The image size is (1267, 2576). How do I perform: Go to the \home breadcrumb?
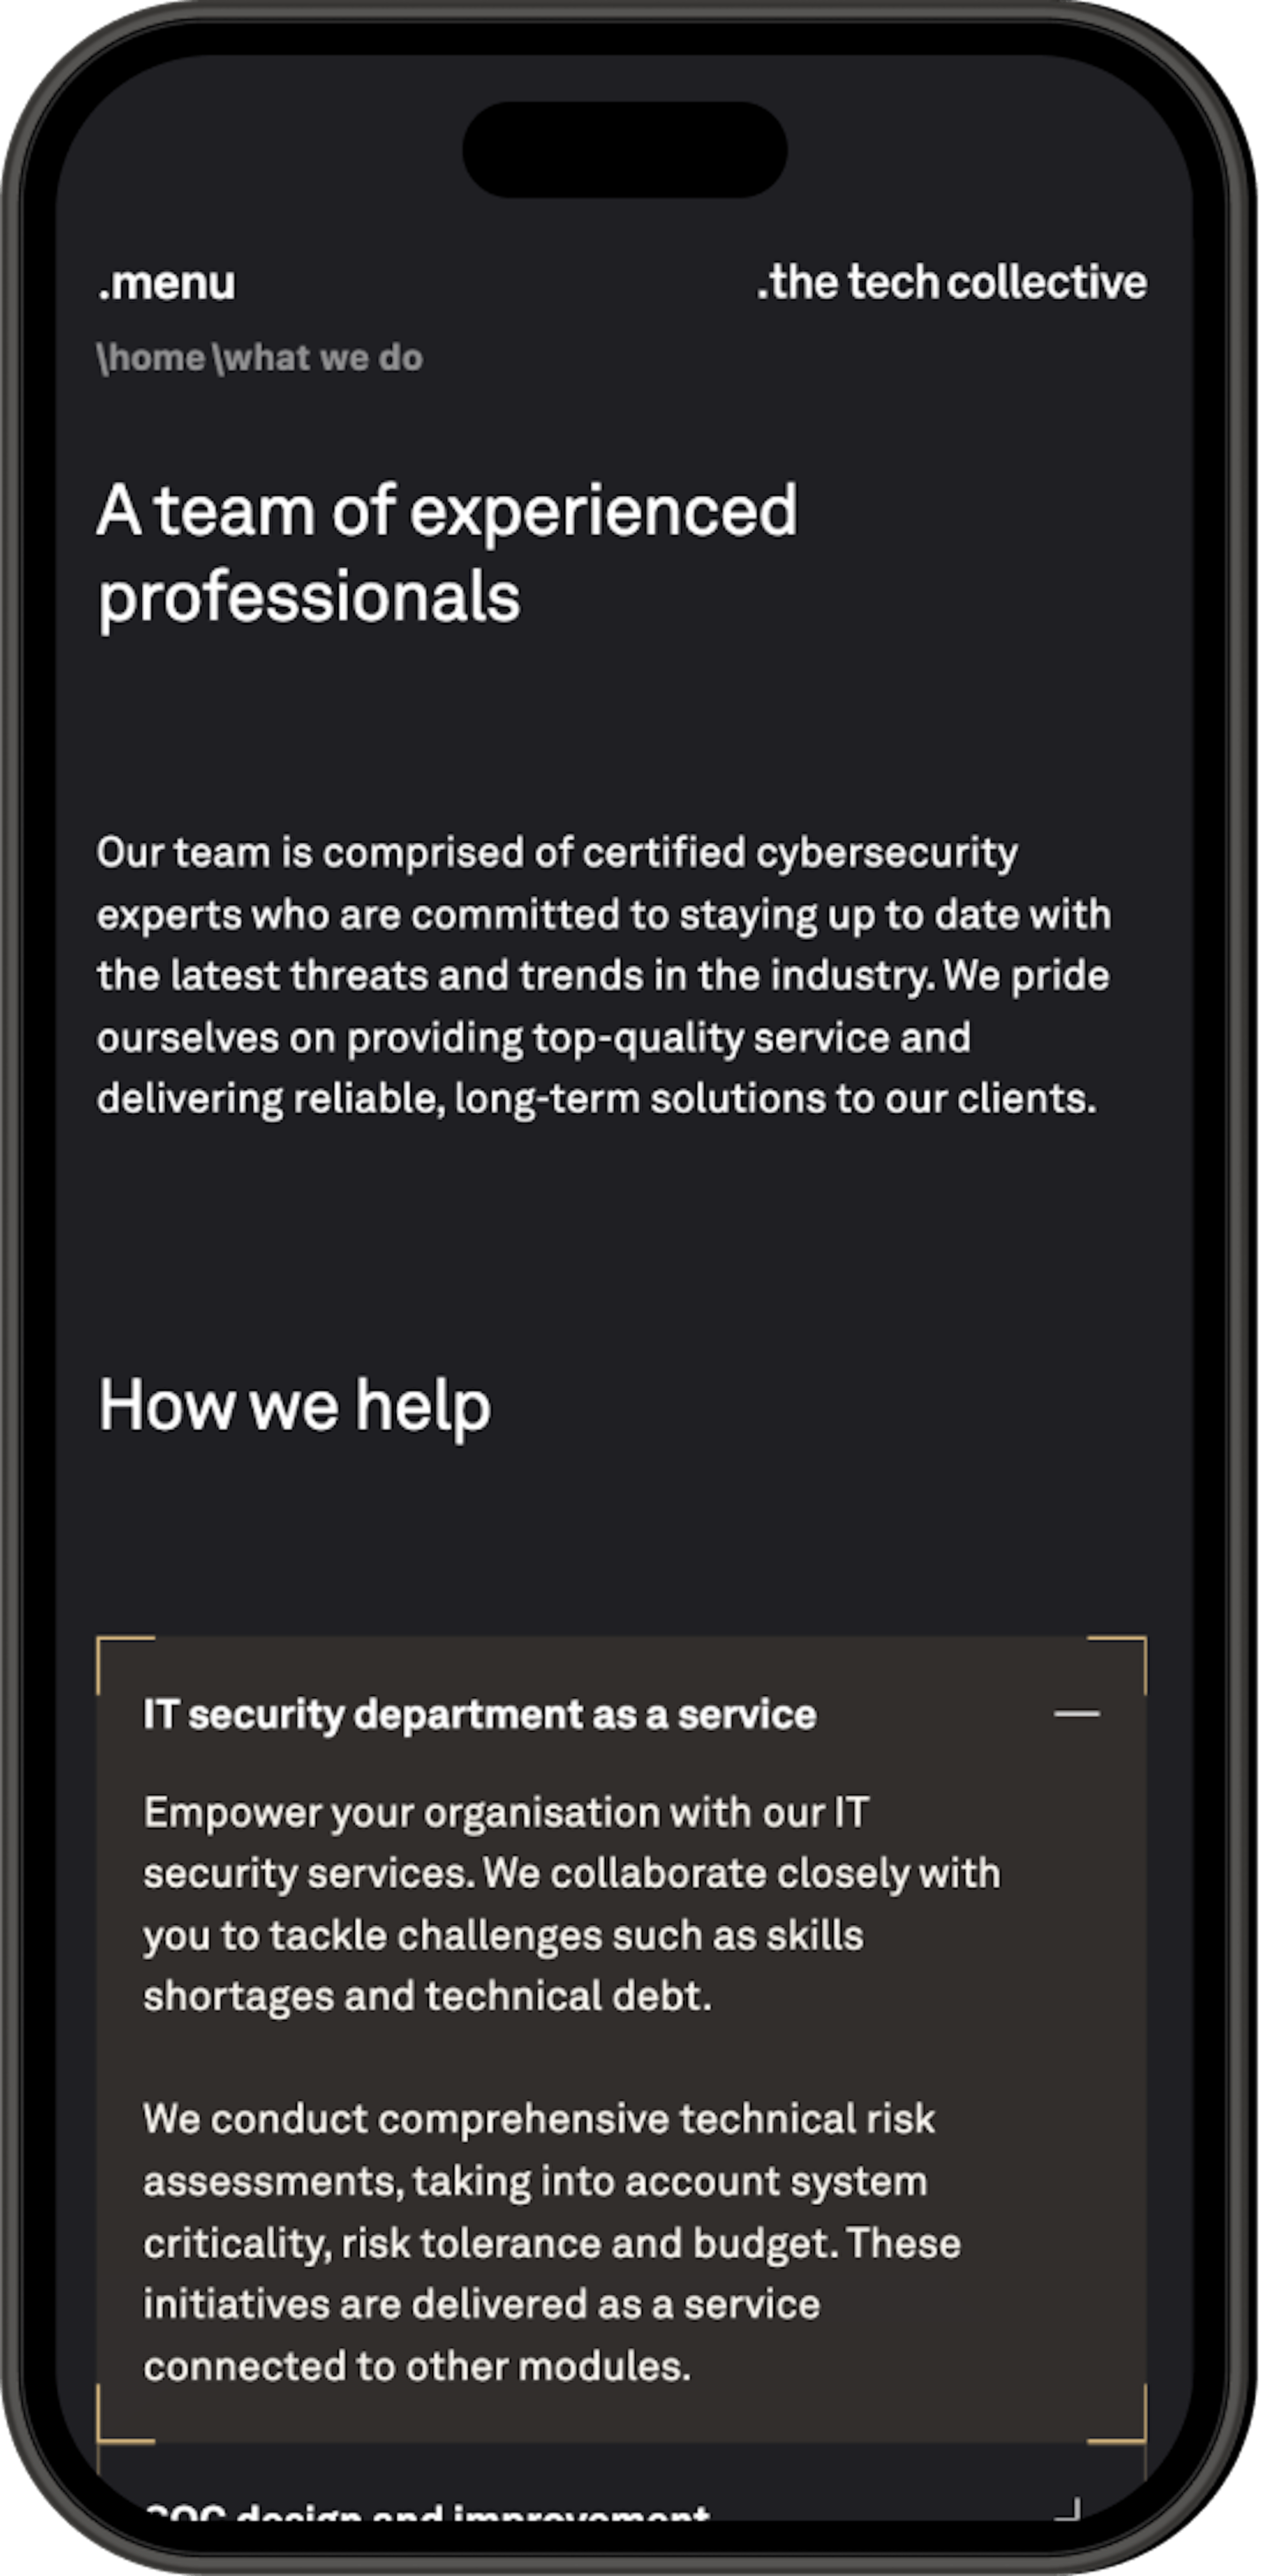[151, 358]
